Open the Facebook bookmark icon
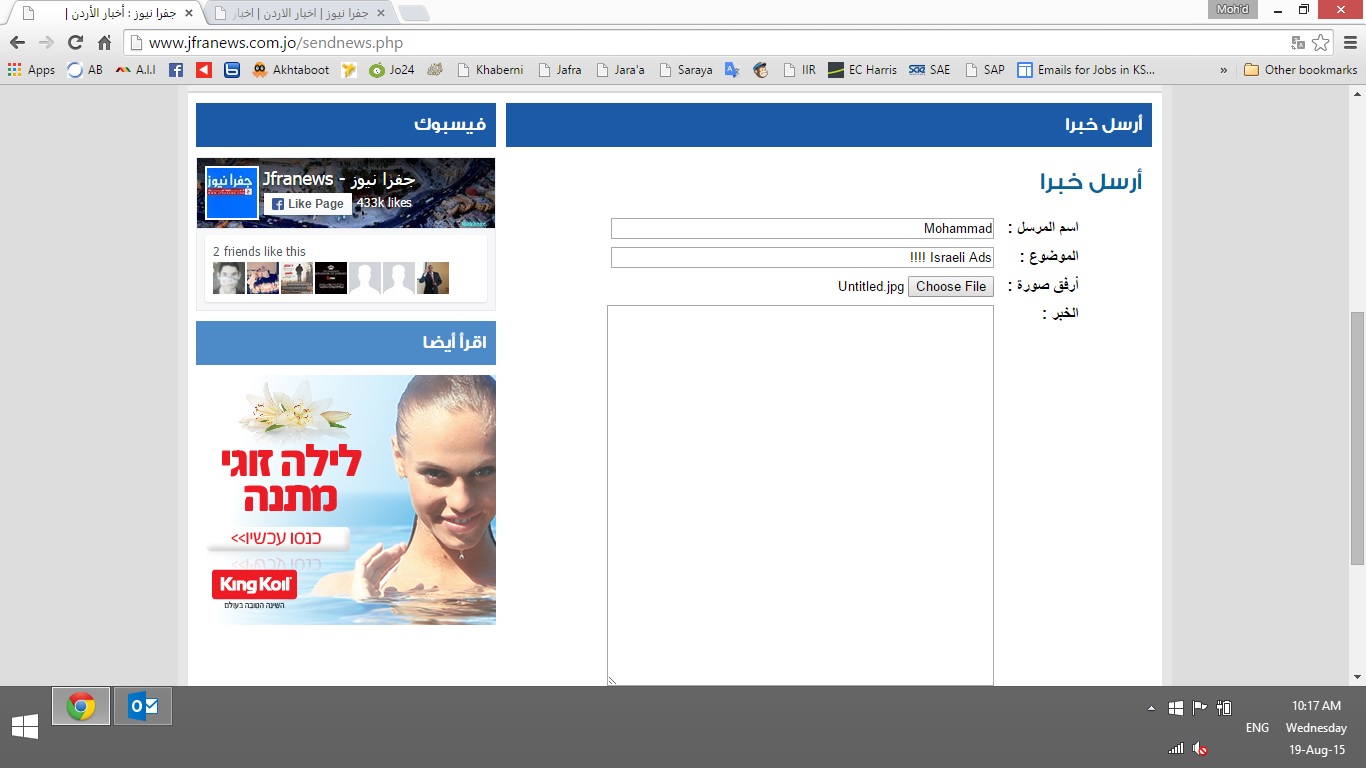The width and height of the screenshot is (1366, 768). pyautogui.click(x=176, y=70)
